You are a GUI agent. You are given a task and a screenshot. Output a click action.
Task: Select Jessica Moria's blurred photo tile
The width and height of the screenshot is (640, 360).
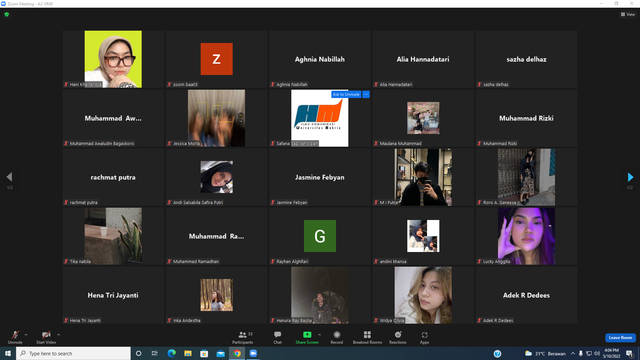216,118
